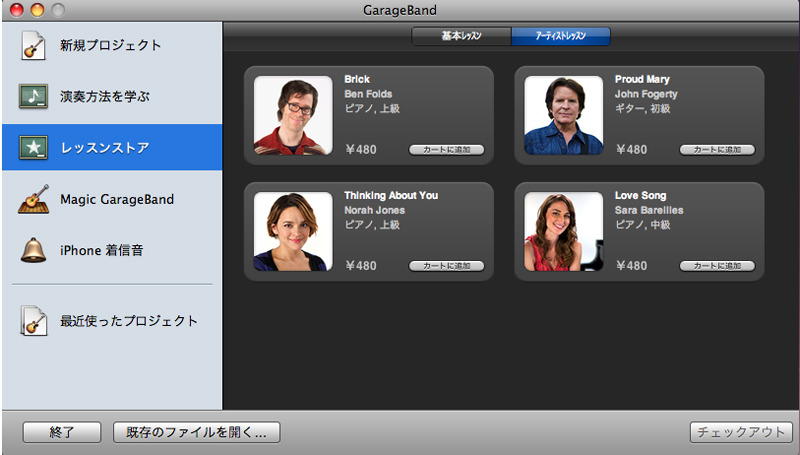Screen dimensions: 800x455
Task: Click the iPhone 着信音 bell icon
Action: click(x=33, y=250)
